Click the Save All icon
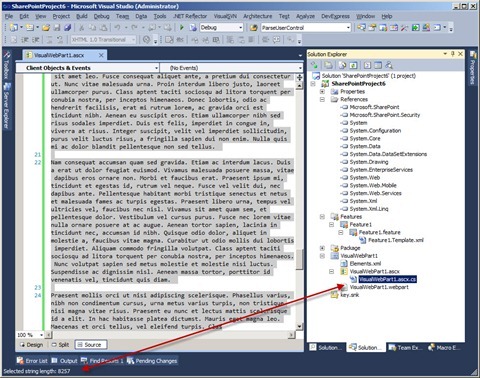480x378 pixels. [68, 28]
